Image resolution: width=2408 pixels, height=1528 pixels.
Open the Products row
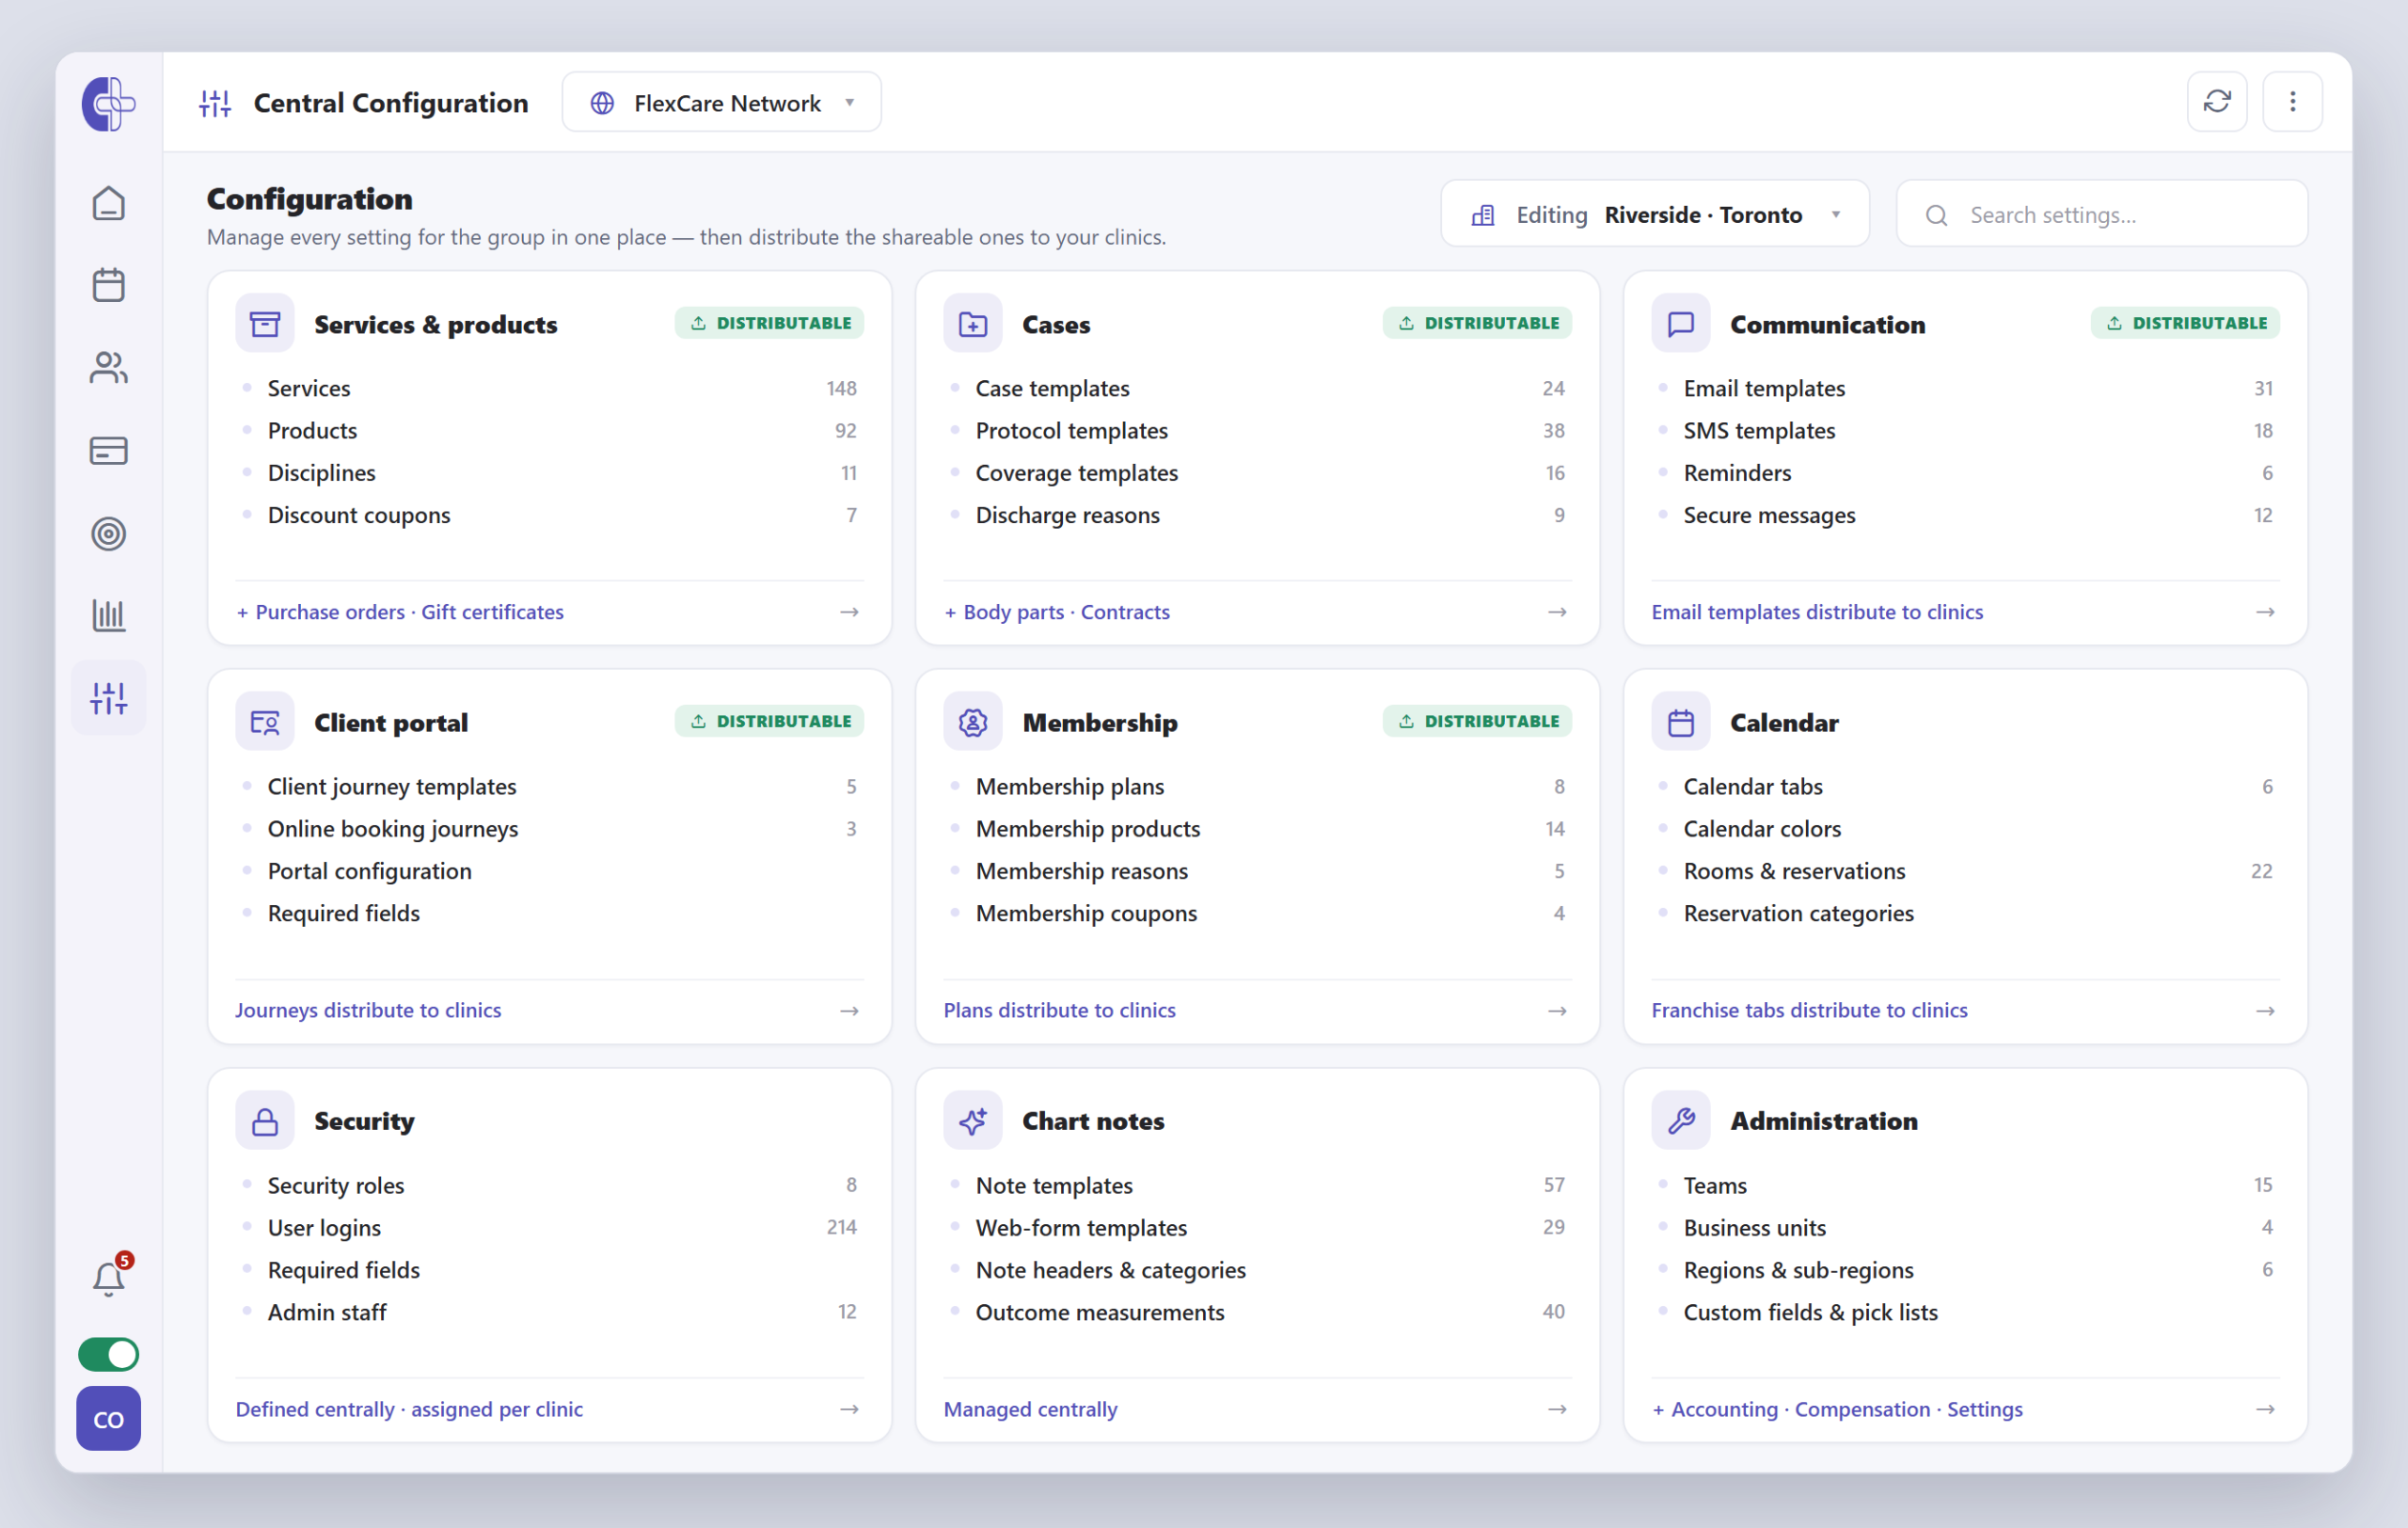549,430
